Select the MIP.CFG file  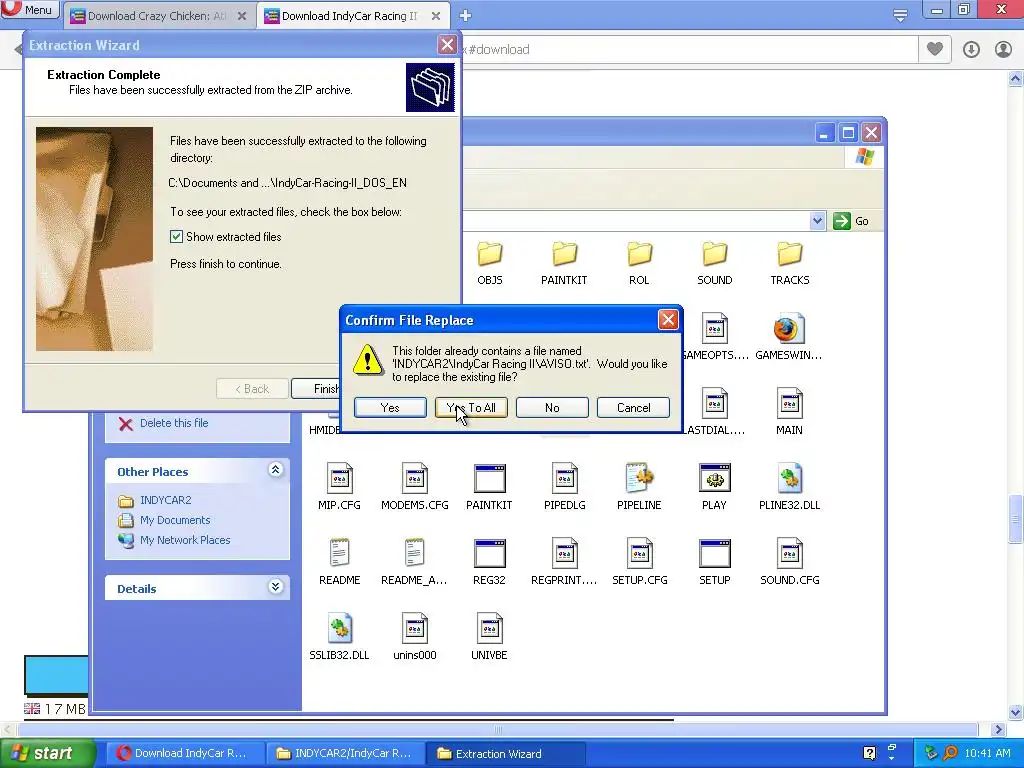340,486
